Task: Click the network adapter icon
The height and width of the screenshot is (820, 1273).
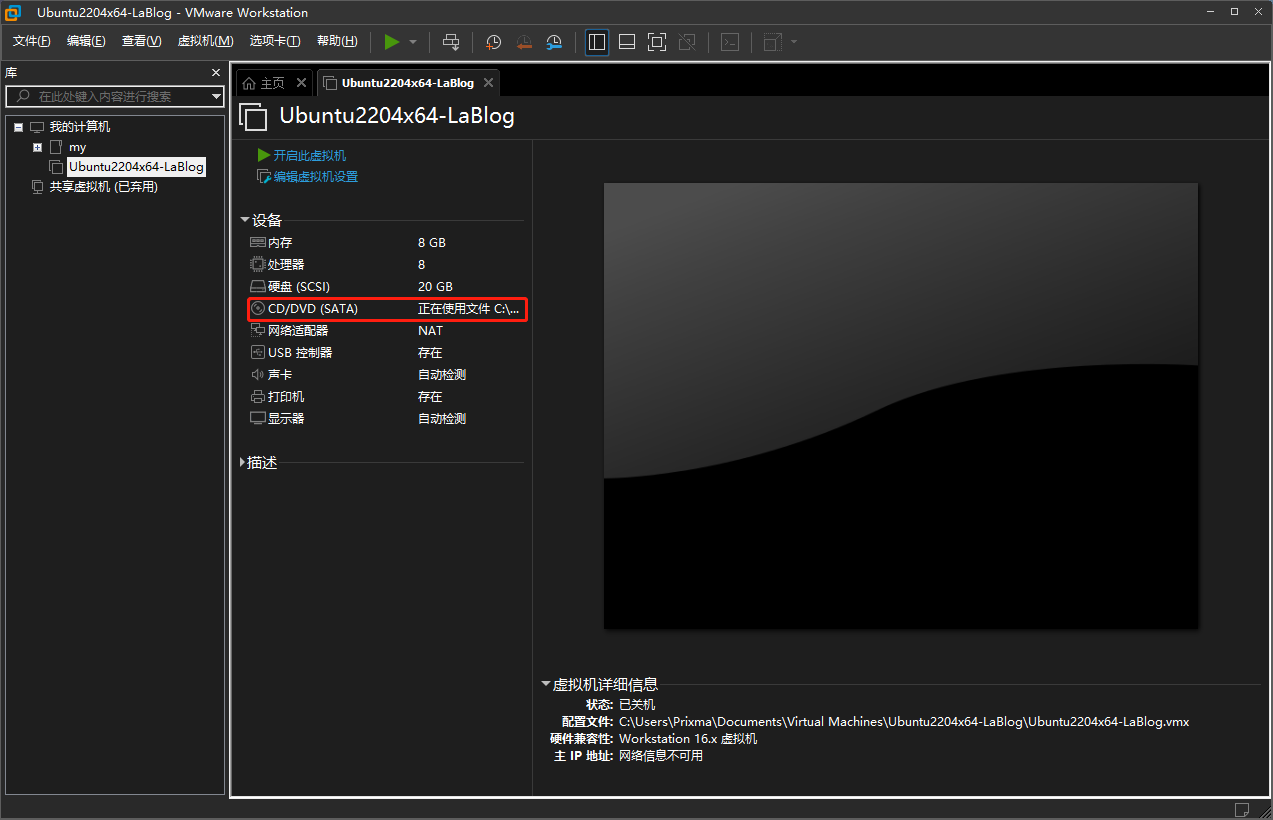Action: pos(257,331)
